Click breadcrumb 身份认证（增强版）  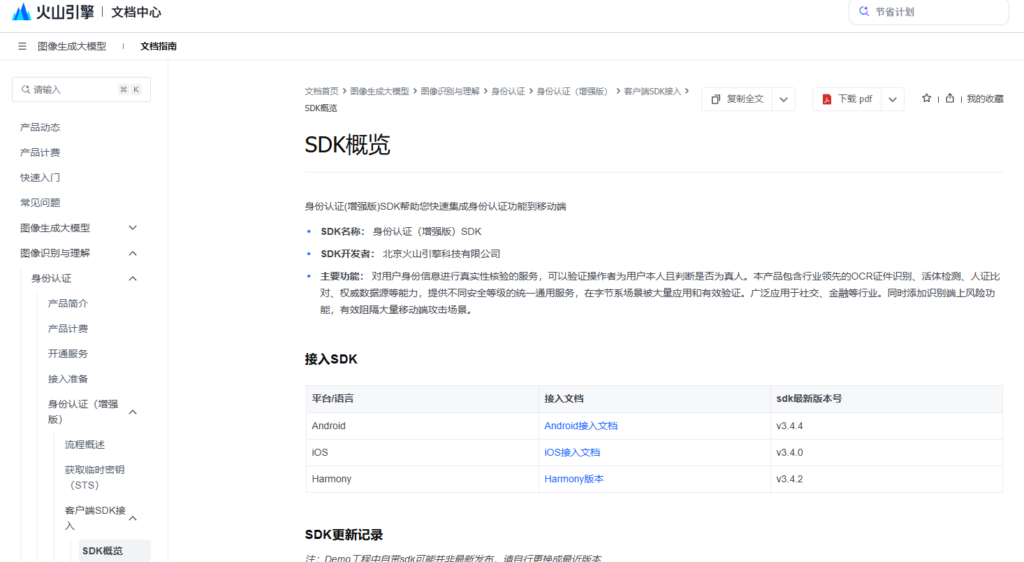[x=574, y=91]
